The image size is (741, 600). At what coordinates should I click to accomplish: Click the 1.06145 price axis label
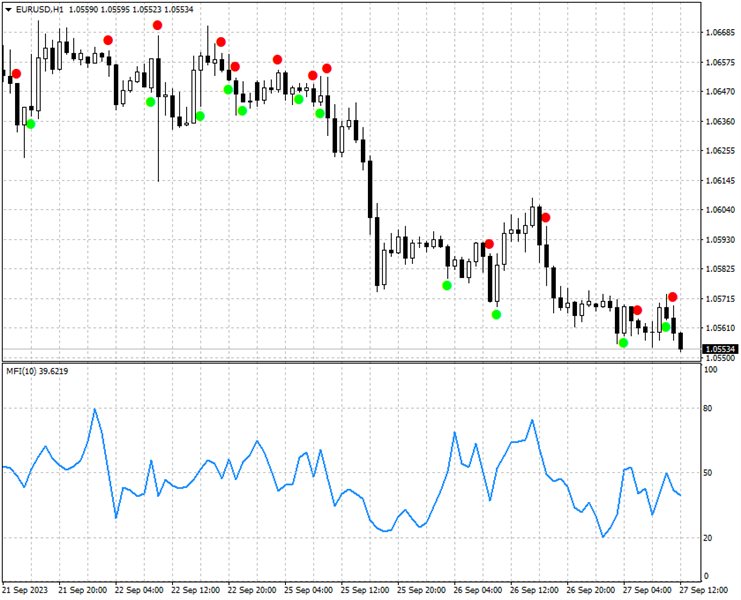click(720, 180)
